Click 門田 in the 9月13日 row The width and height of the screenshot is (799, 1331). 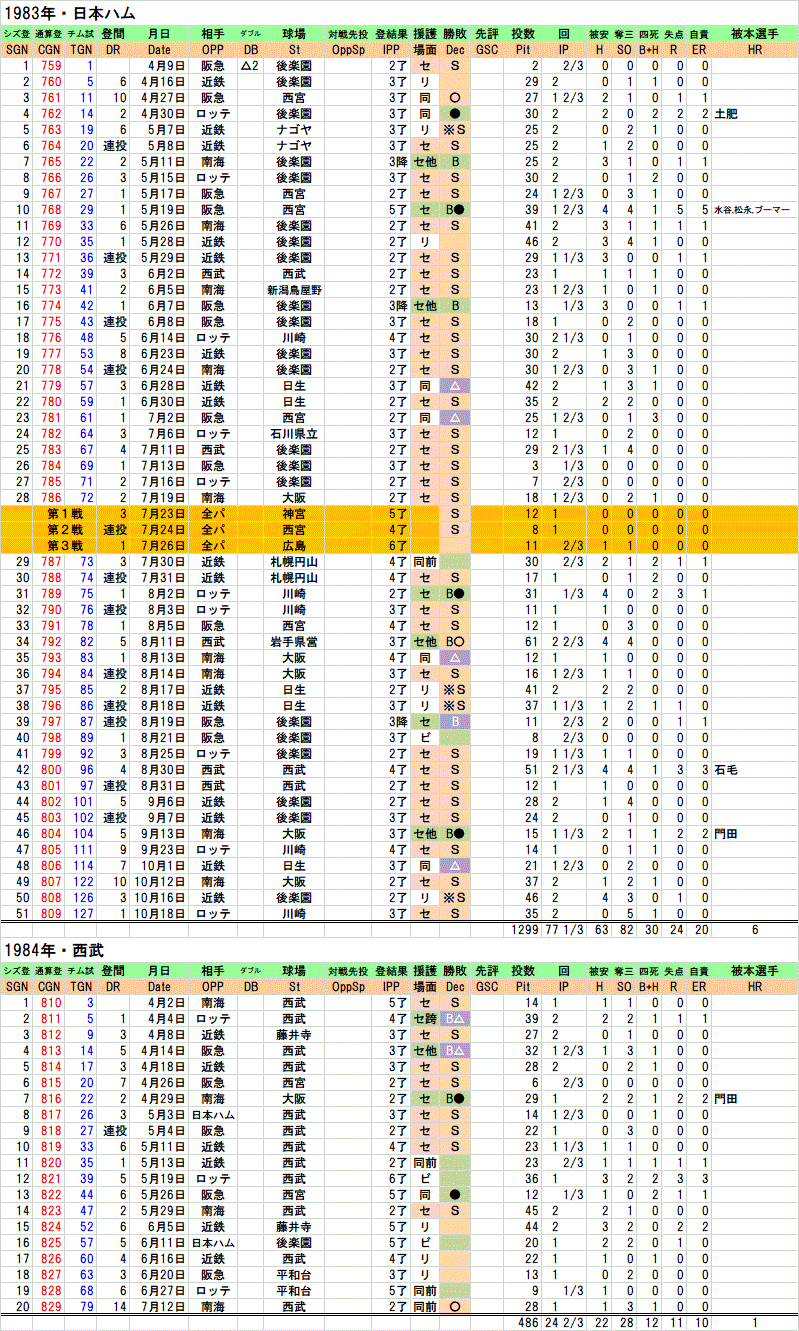point(727,834)
